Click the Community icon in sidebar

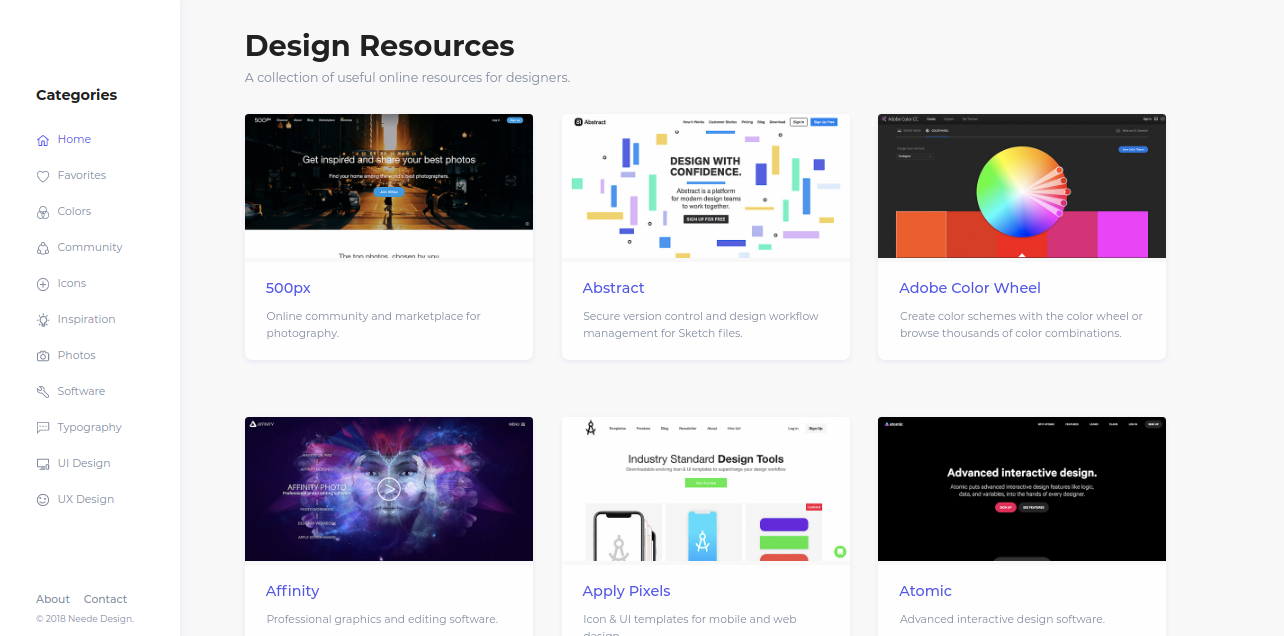pos(43,248)
